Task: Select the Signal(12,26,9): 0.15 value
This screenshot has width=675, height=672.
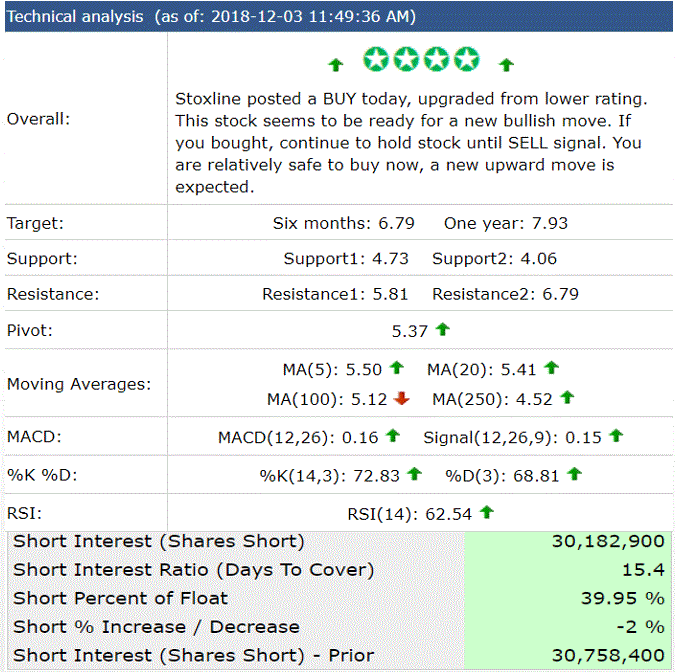Action: (x=512, y=437)
